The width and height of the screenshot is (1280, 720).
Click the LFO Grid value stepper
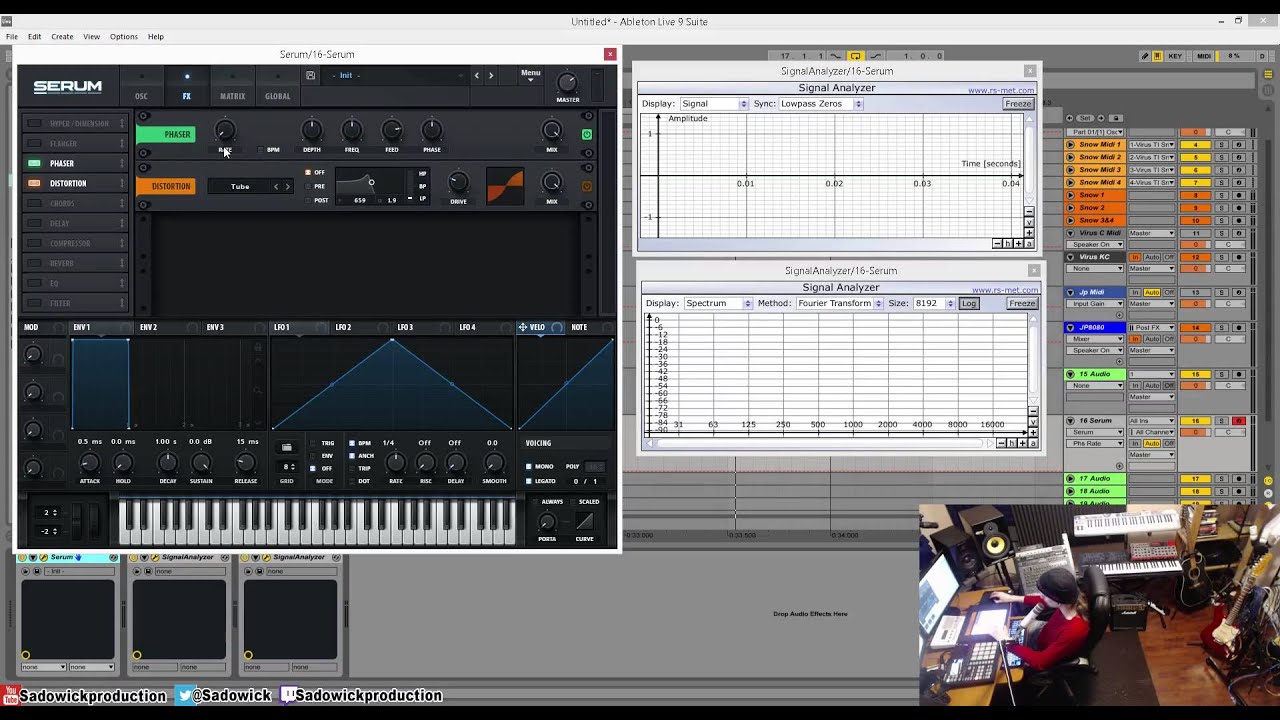point(289,467)
